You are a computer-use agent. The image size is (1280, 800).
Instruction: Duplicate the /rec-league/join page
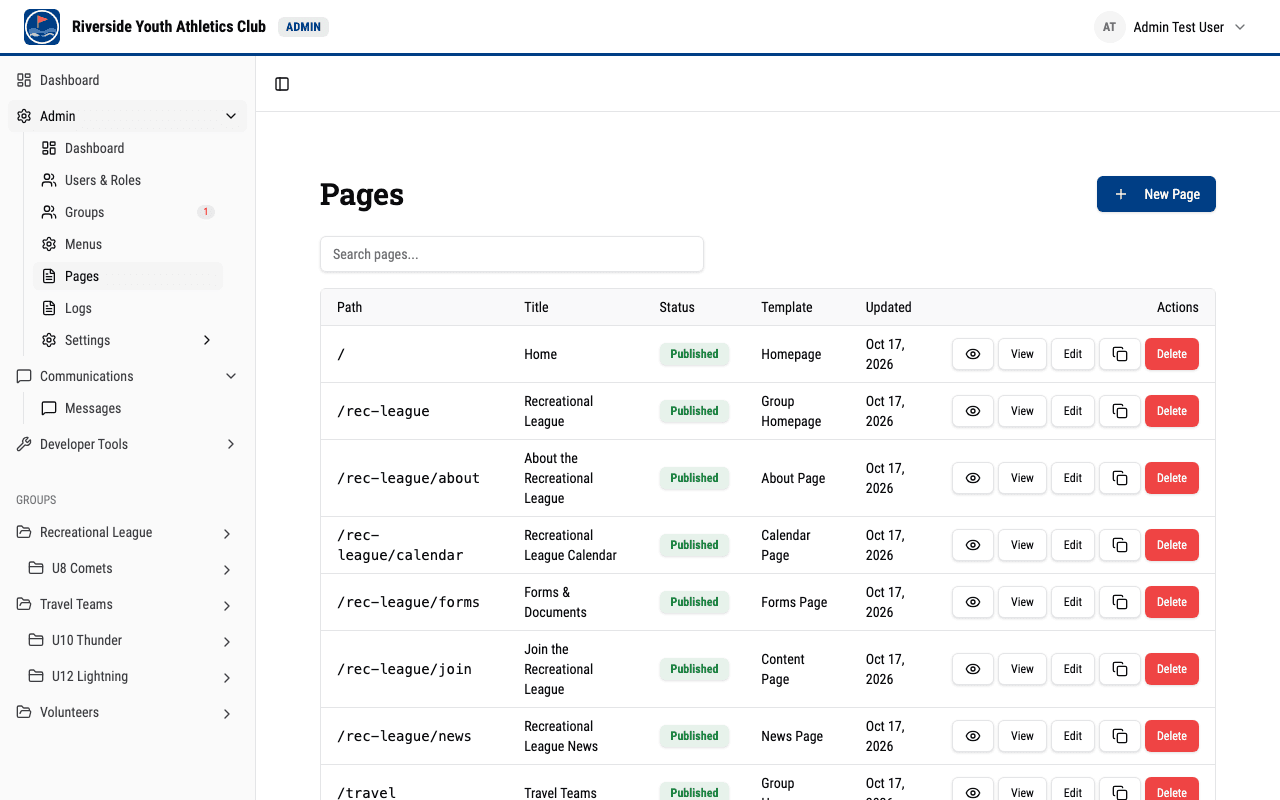click(x=1120, y=669)
